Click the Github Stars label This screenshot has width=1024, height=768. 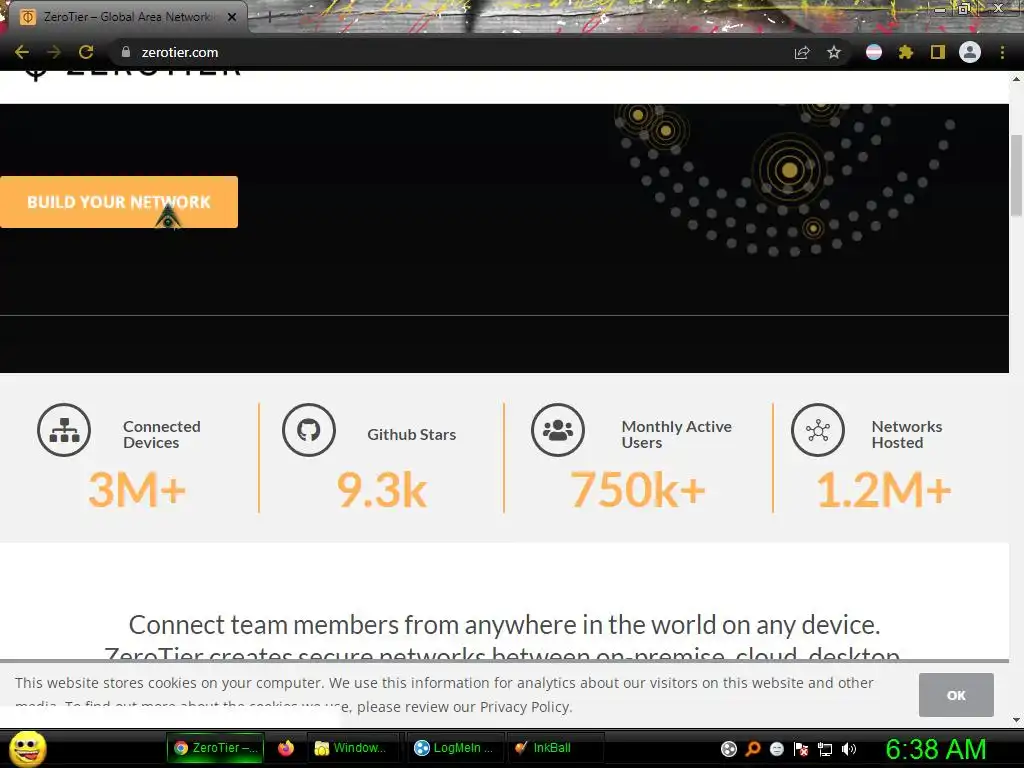[x=411, y=434]
